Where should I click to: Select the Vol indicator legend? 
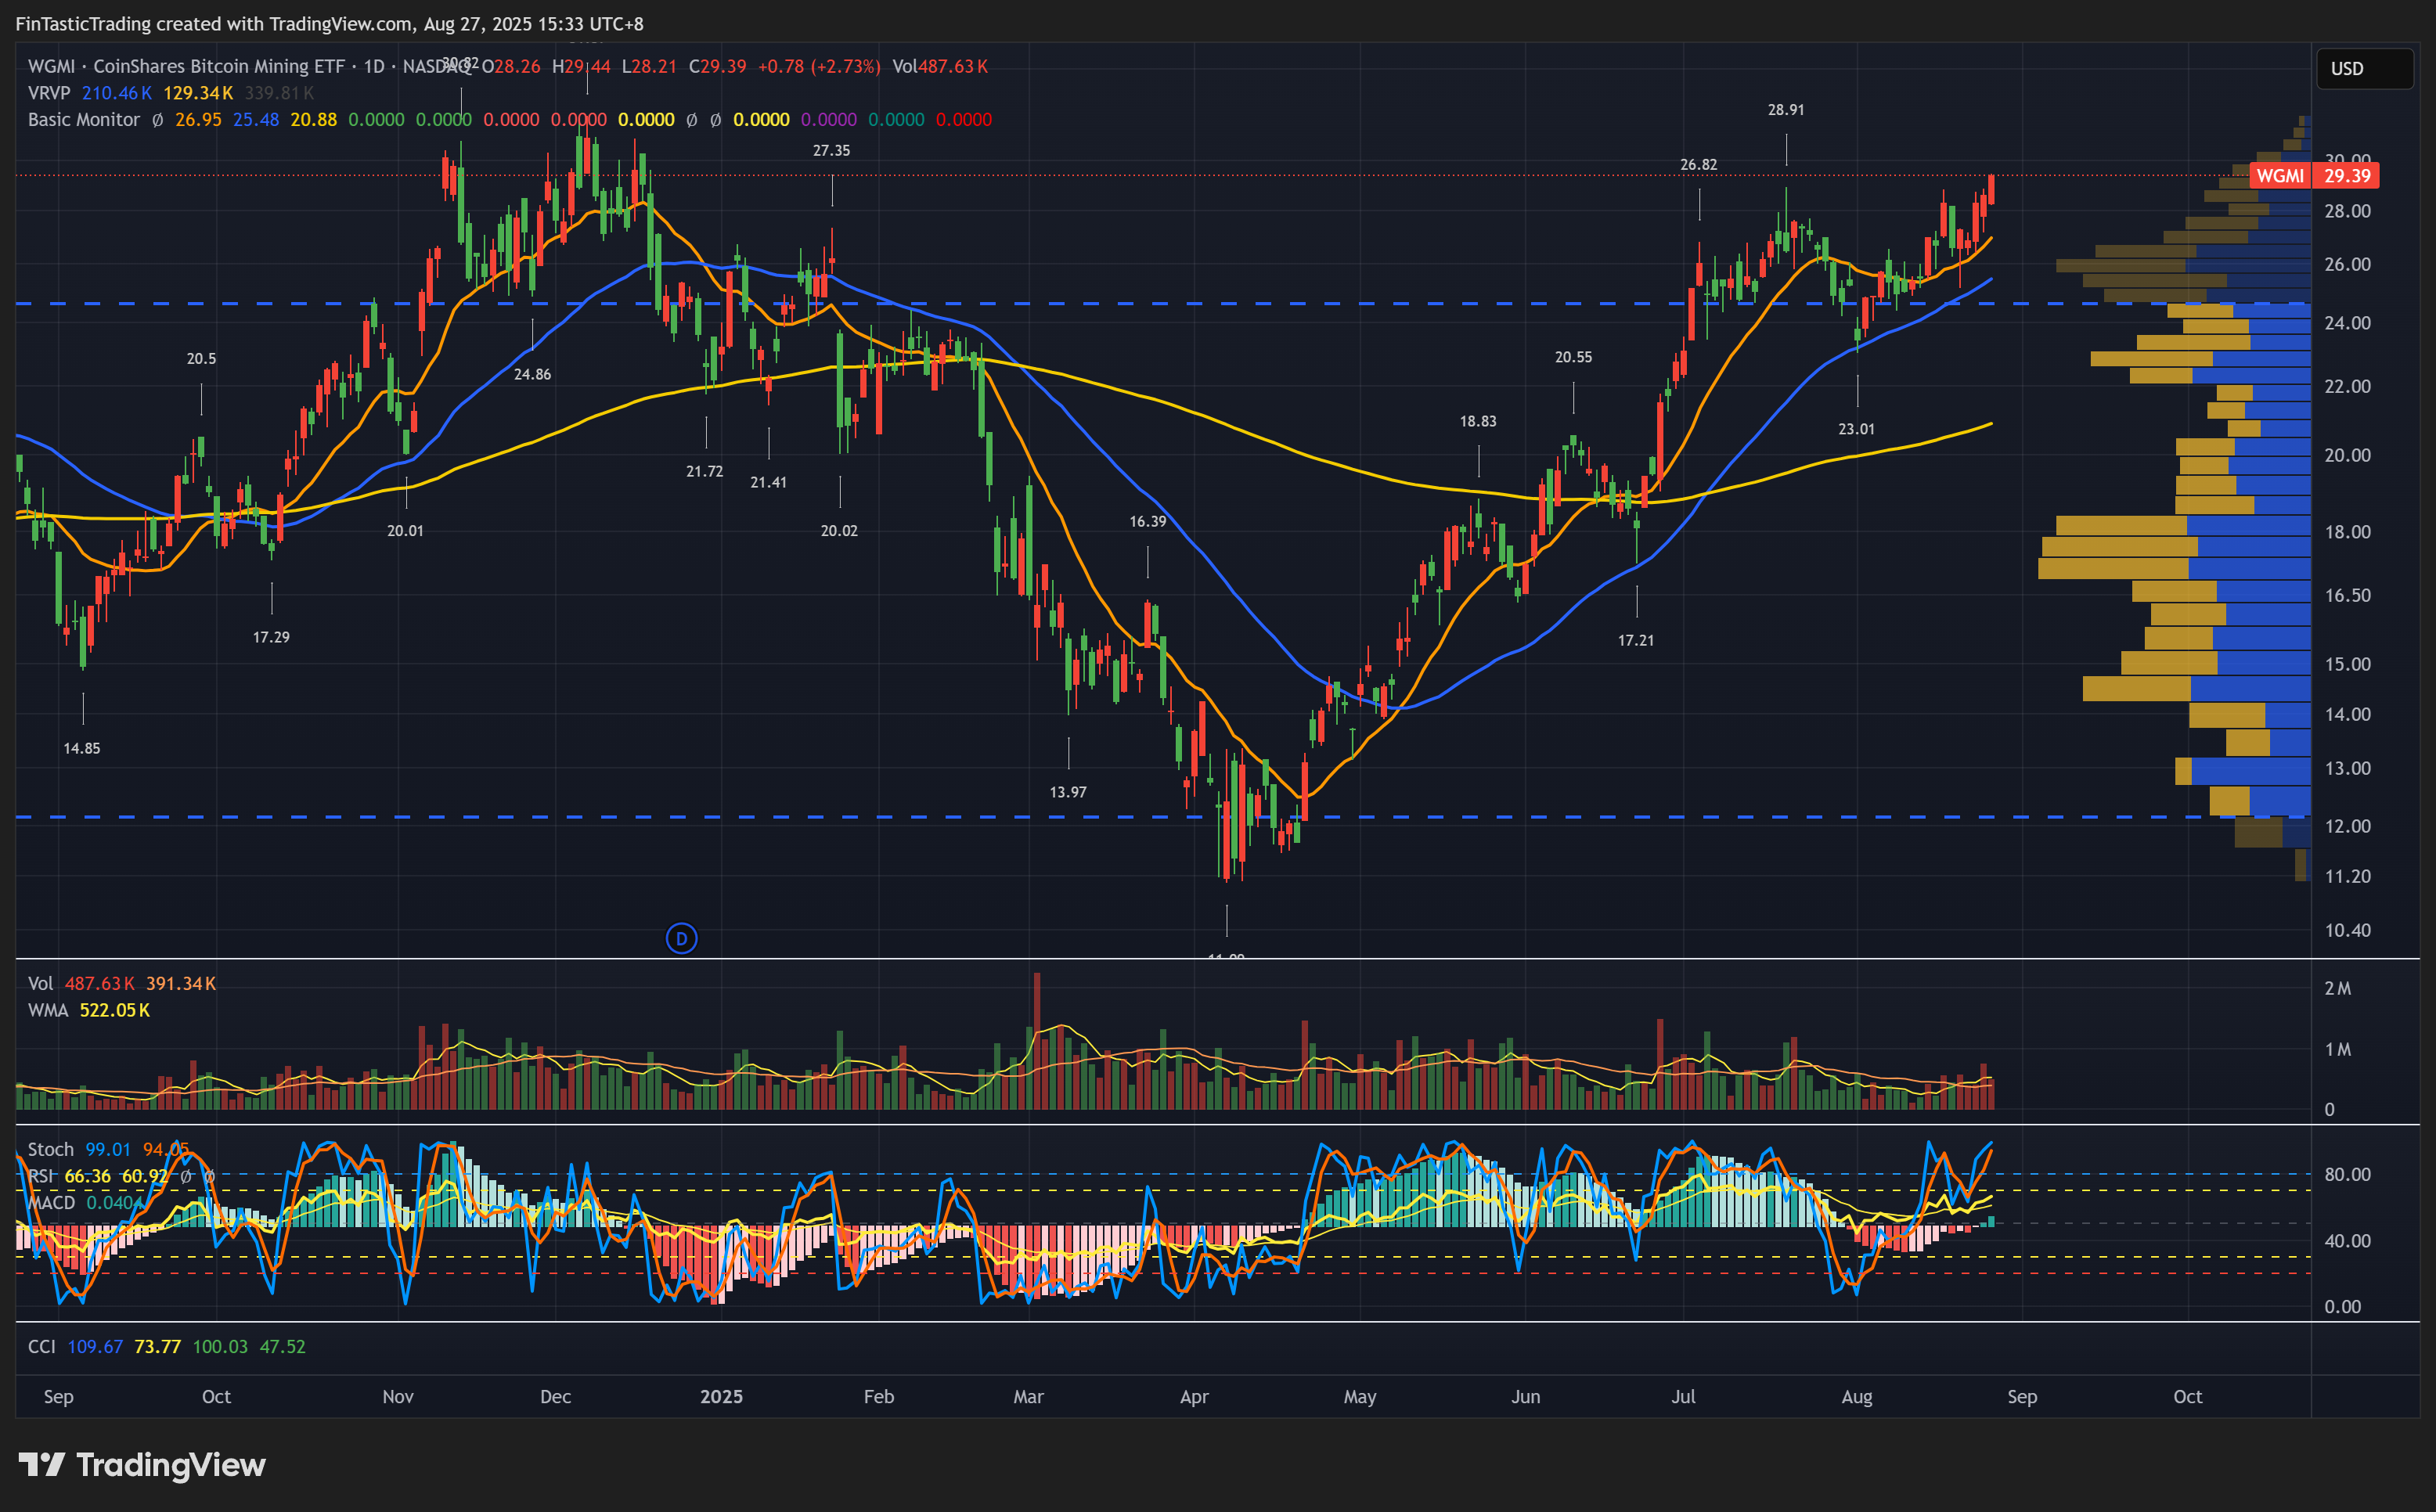point(40,983)
